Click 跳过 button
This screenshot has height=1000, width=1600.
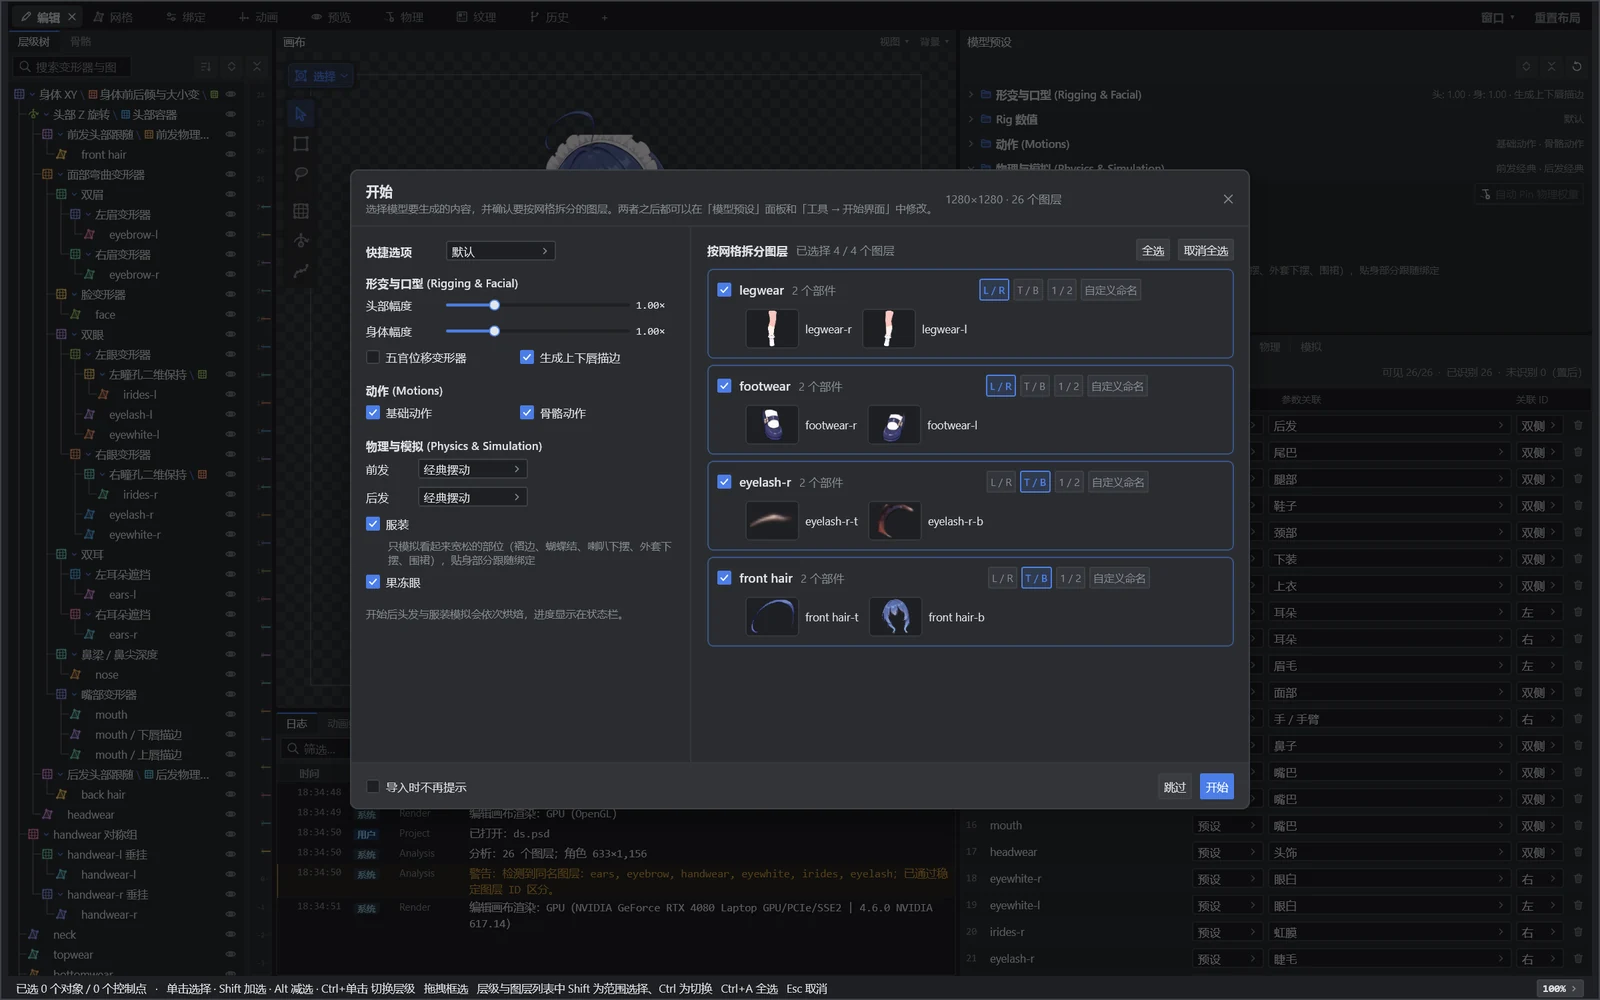(x=1175, y=787)
